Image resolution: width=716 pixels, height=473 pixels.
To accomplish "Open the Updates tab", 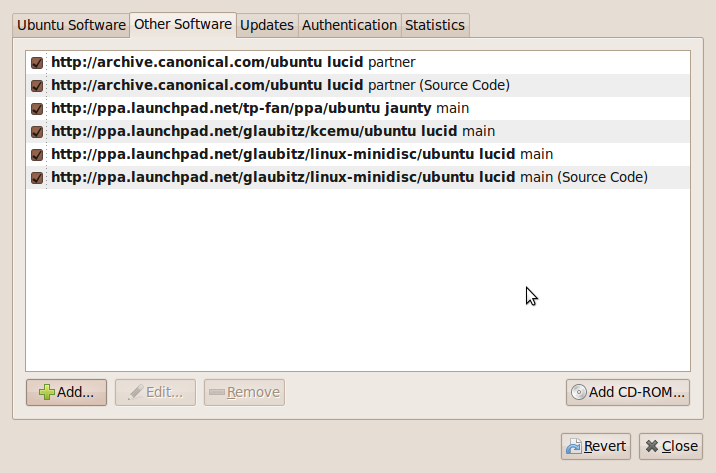I will click(266, 25).
